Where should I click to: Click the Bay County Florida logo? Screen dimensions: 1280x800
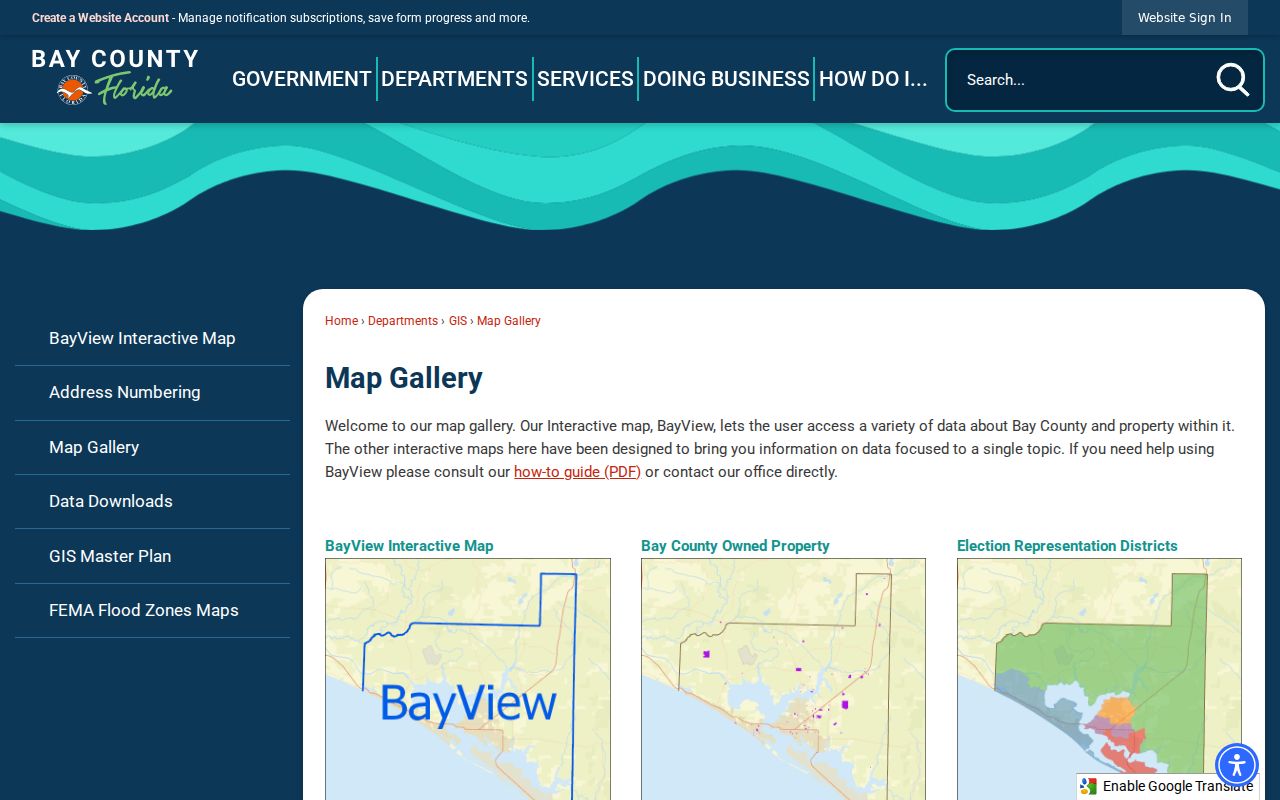pos(115,77)
